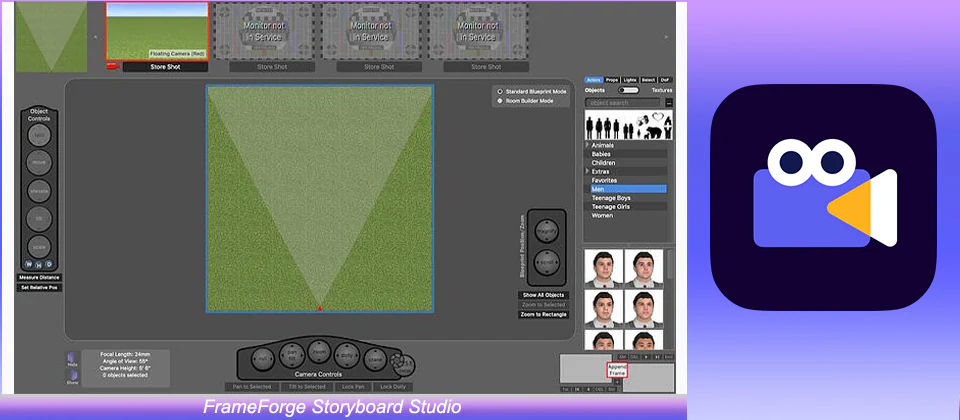The height and width of the screenshot is (420, 960).
Task: Click the Zoom to Selected button
Action: 543,304
